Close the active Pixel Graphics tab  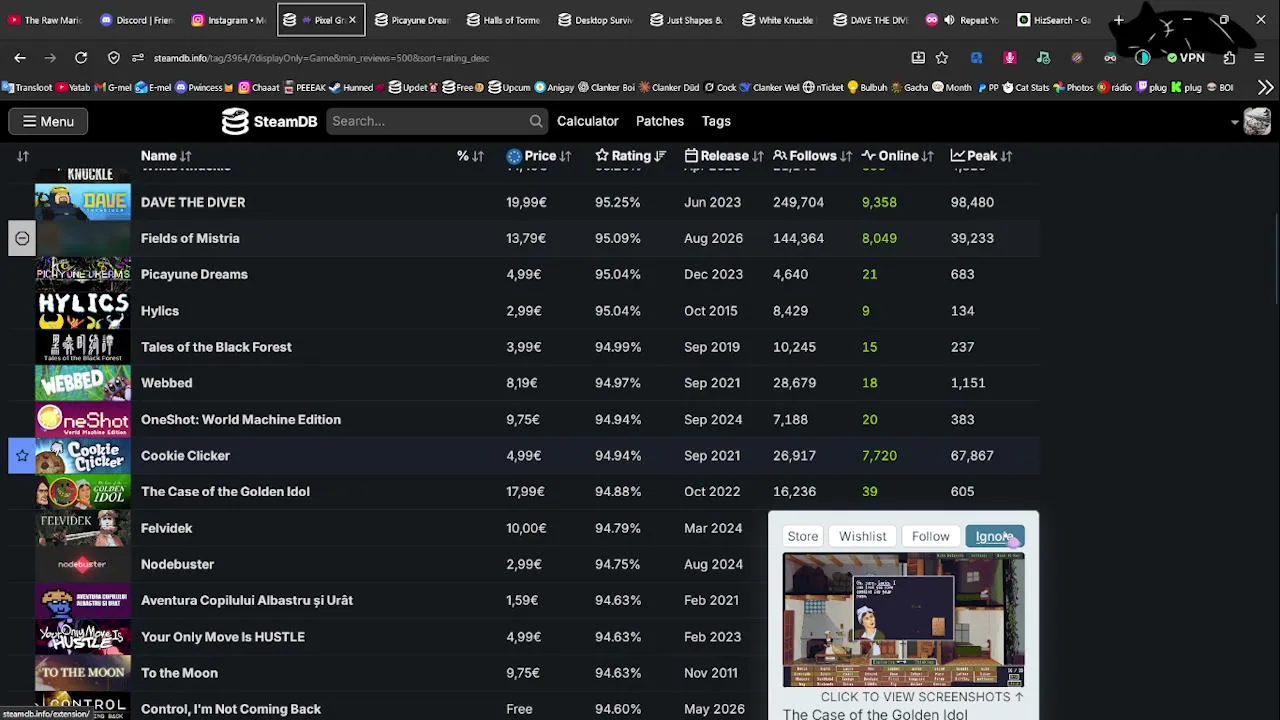pyautogui.click(x=352, y=20)
